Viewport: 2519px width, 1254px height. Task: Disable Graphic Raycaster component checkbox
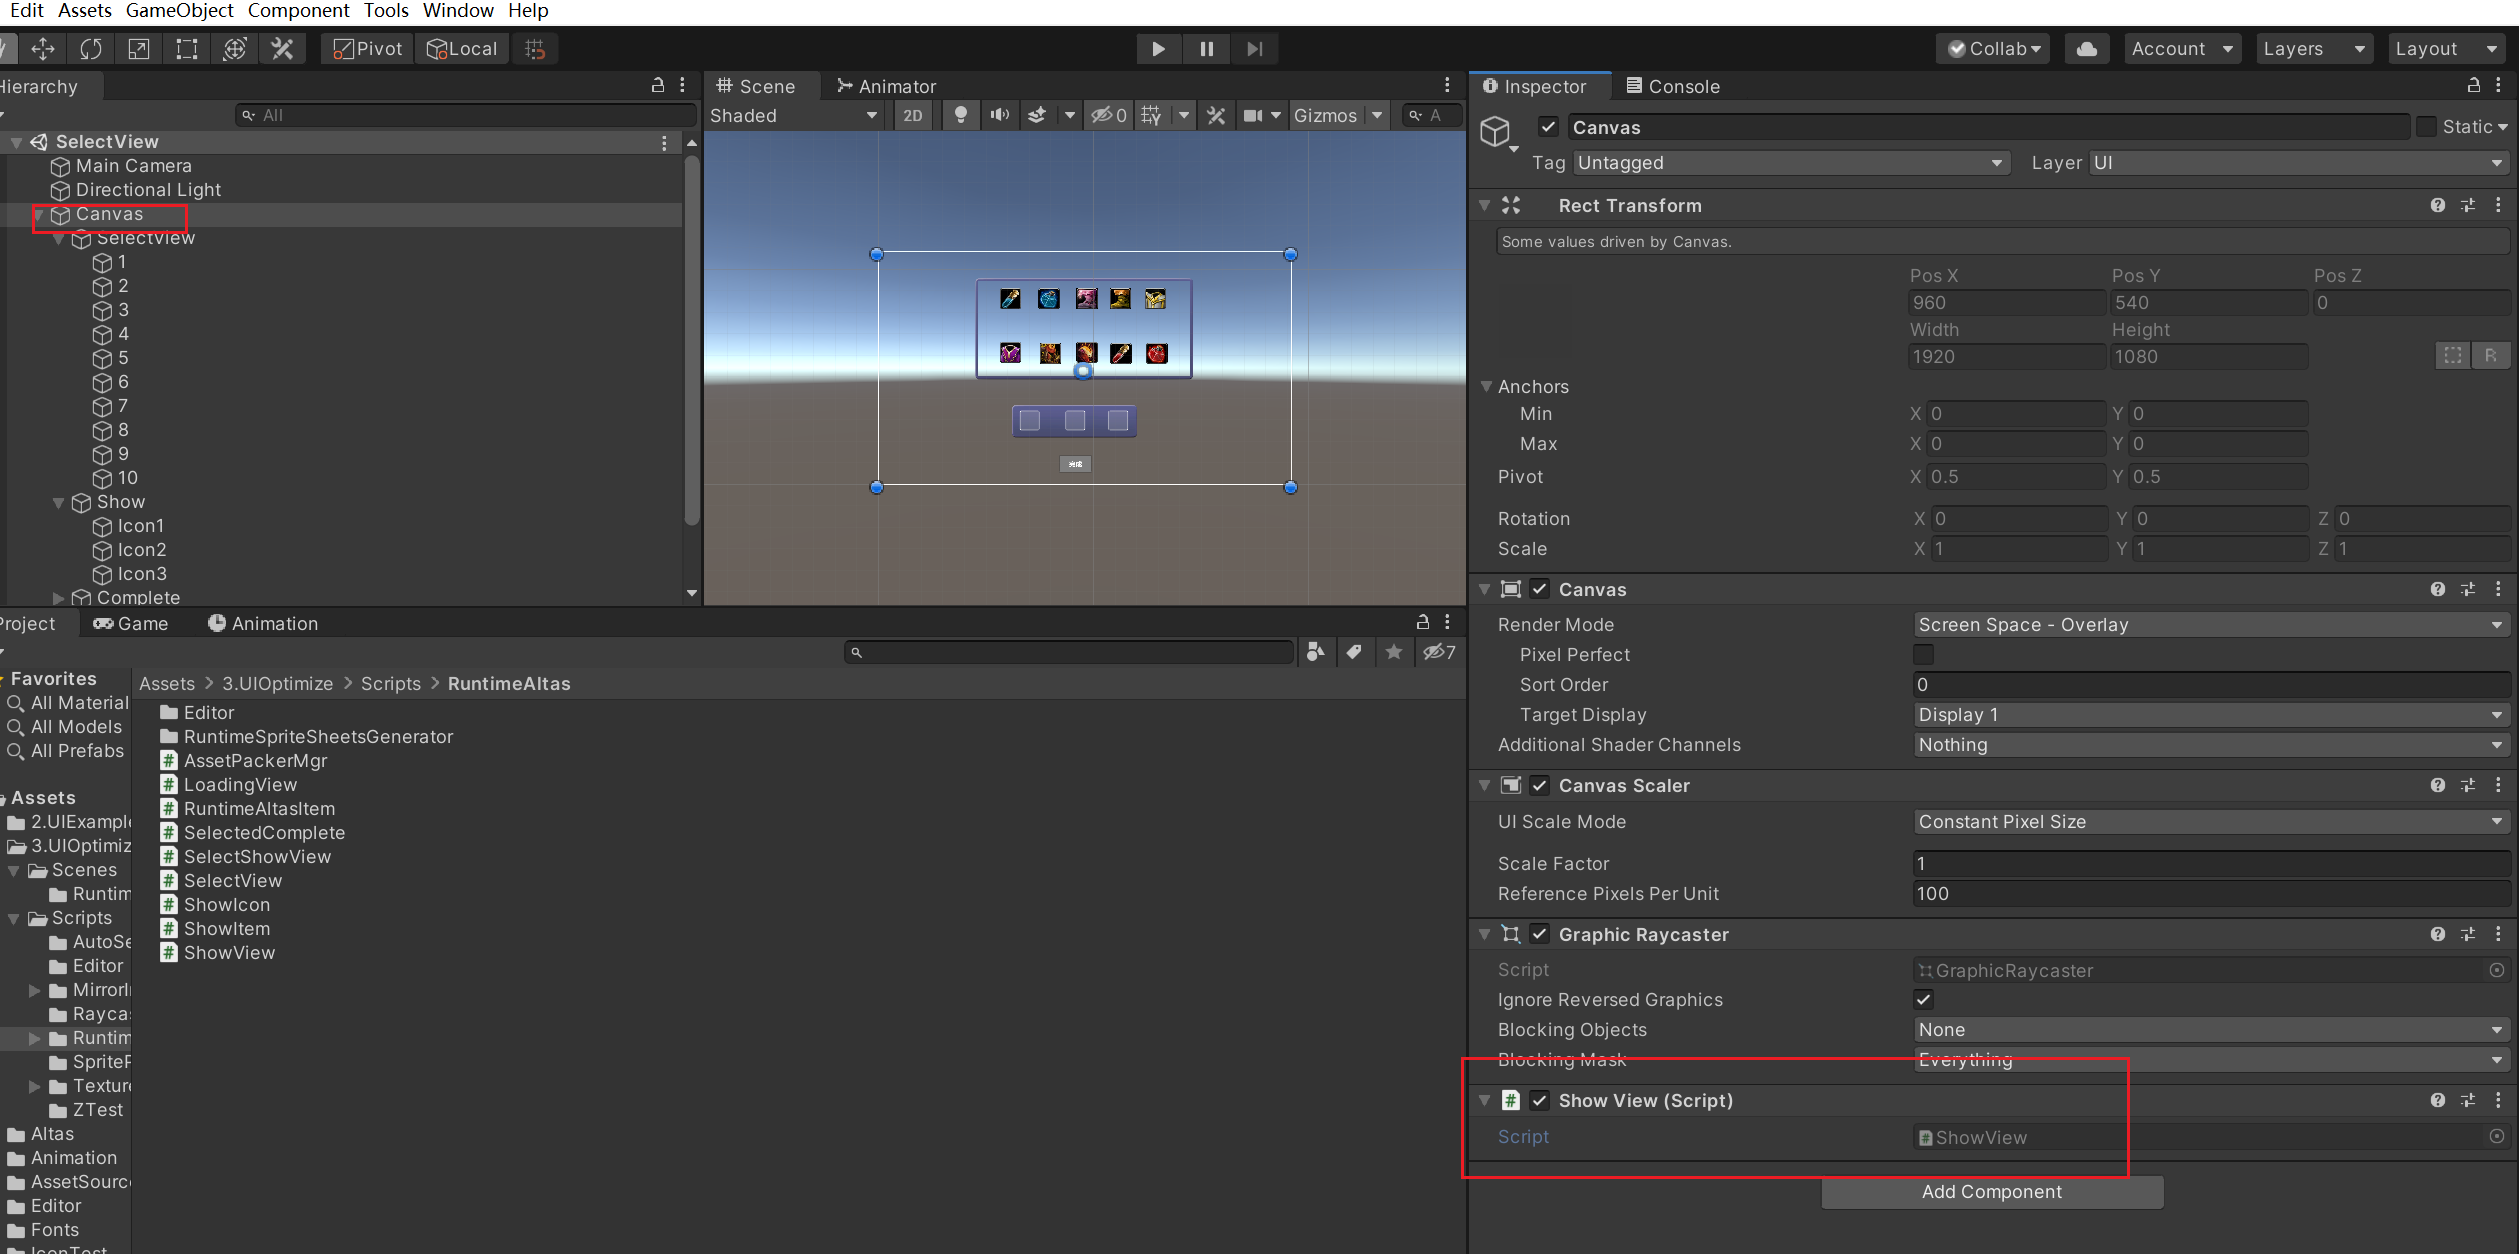(1539, 934)
